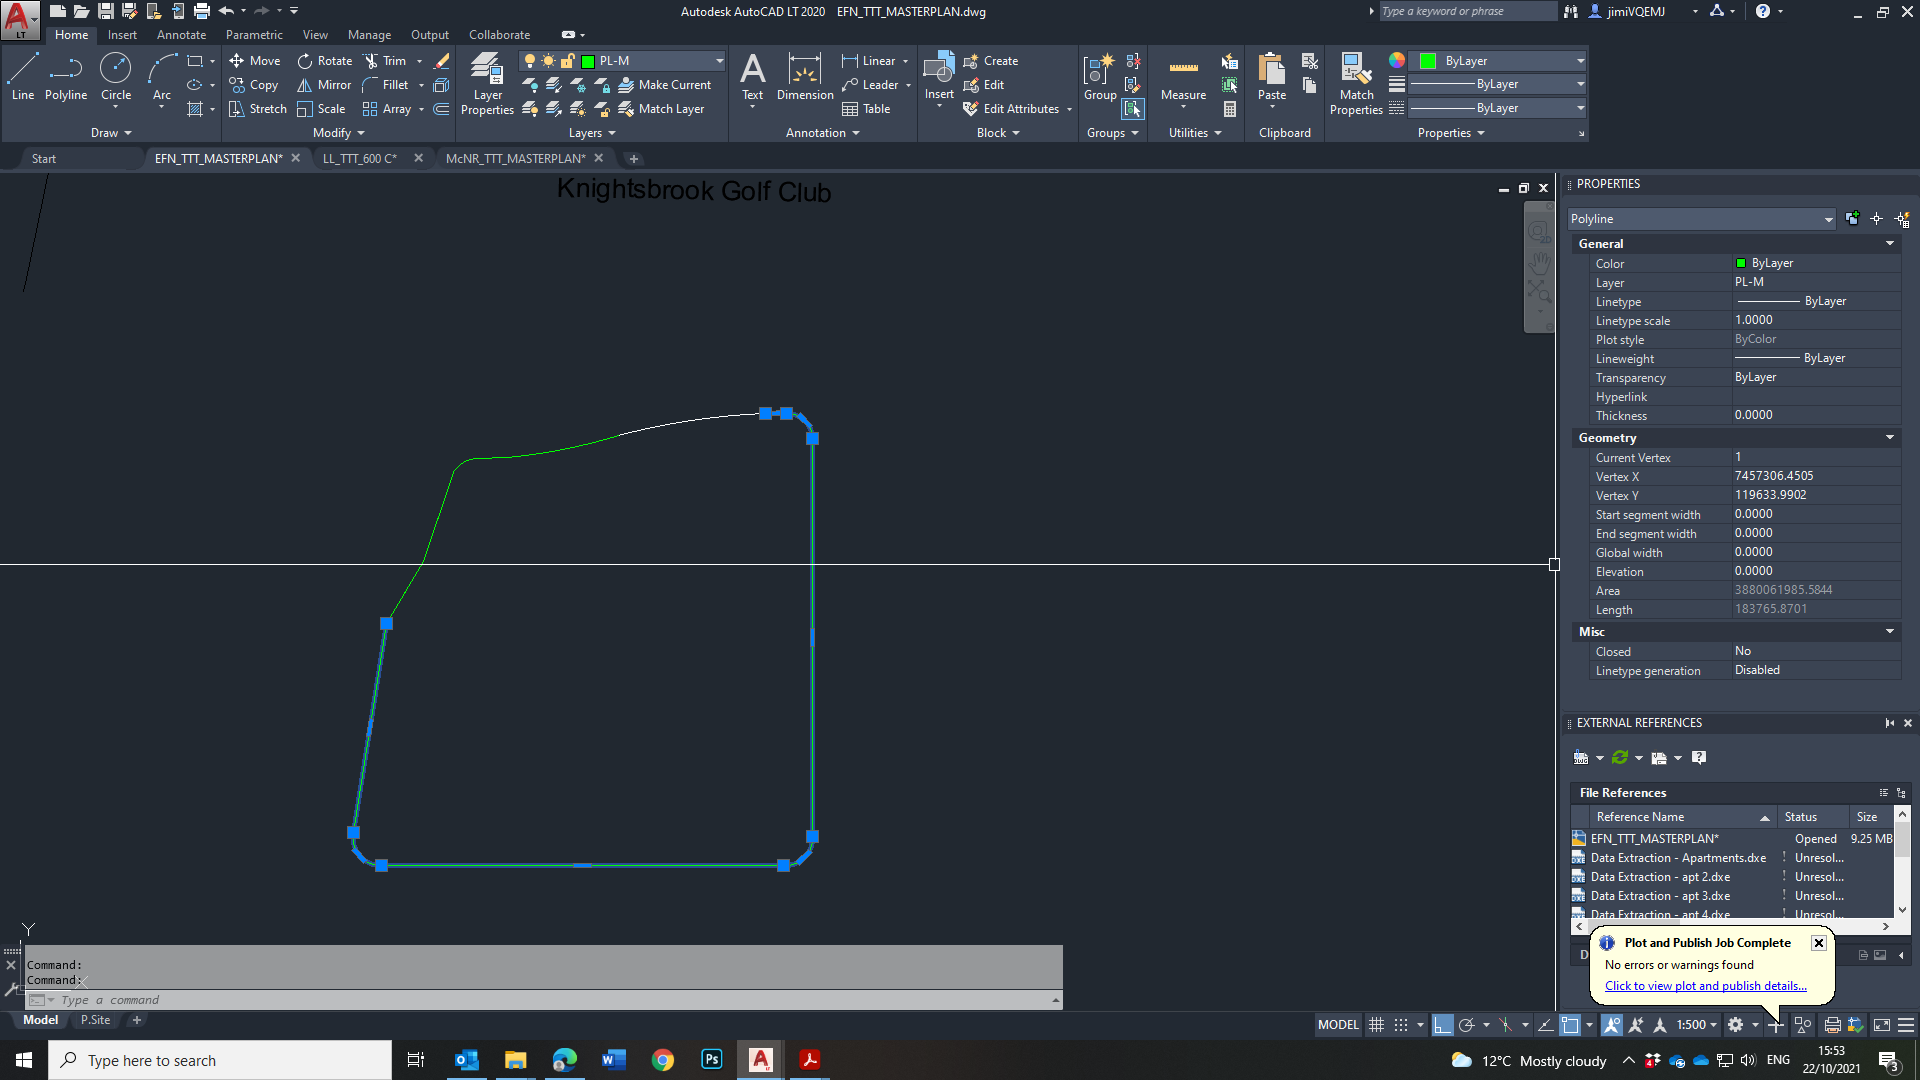Toggle polar tracking in status bar
This screenshot has height=1080, width=1920.
tap(1467, 1025)
